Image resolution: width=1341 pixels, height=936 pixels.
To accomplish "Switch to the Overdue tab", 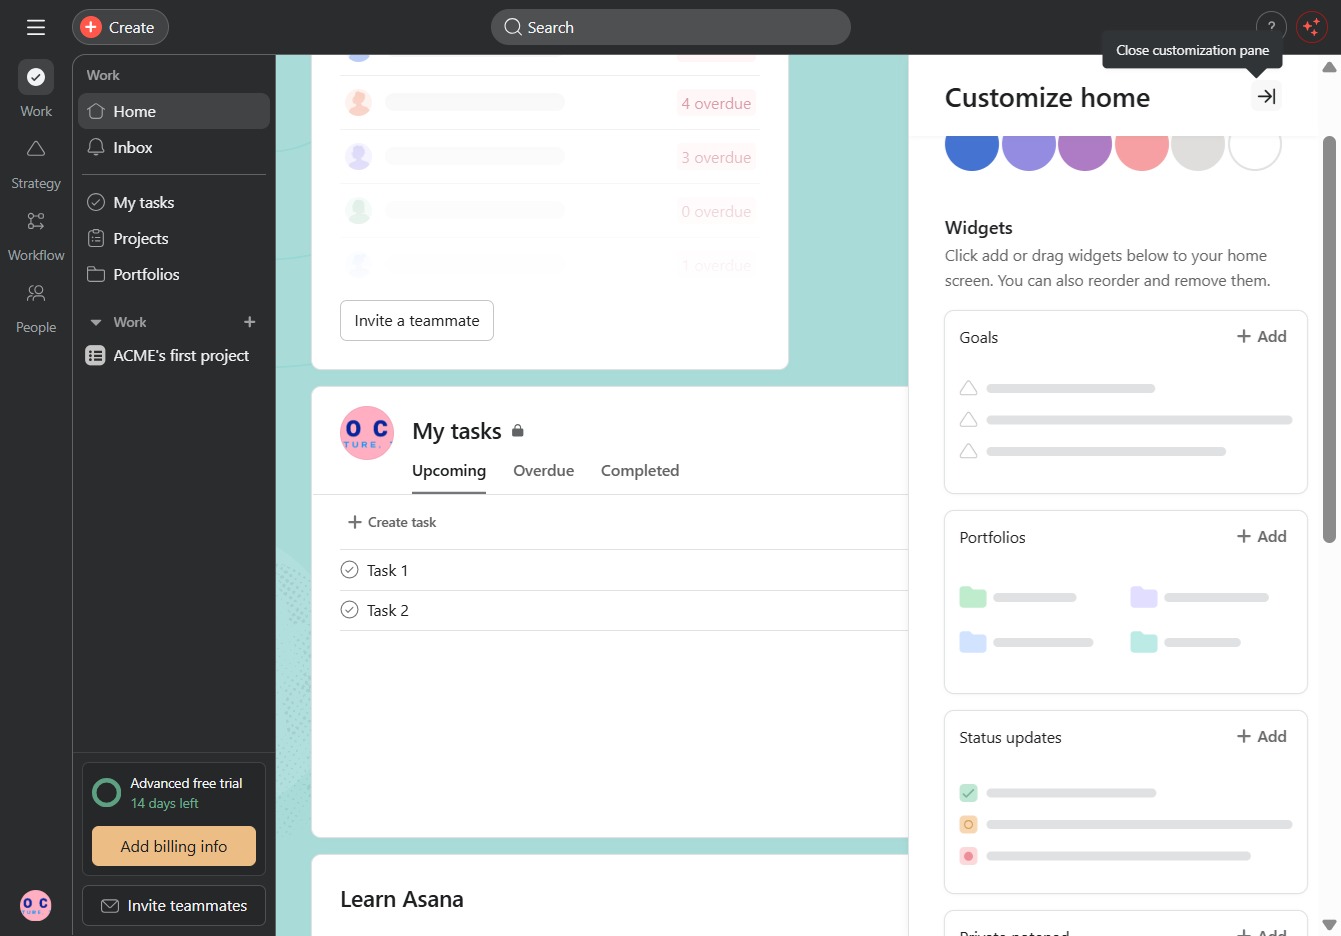I will (x=544, y=471).
